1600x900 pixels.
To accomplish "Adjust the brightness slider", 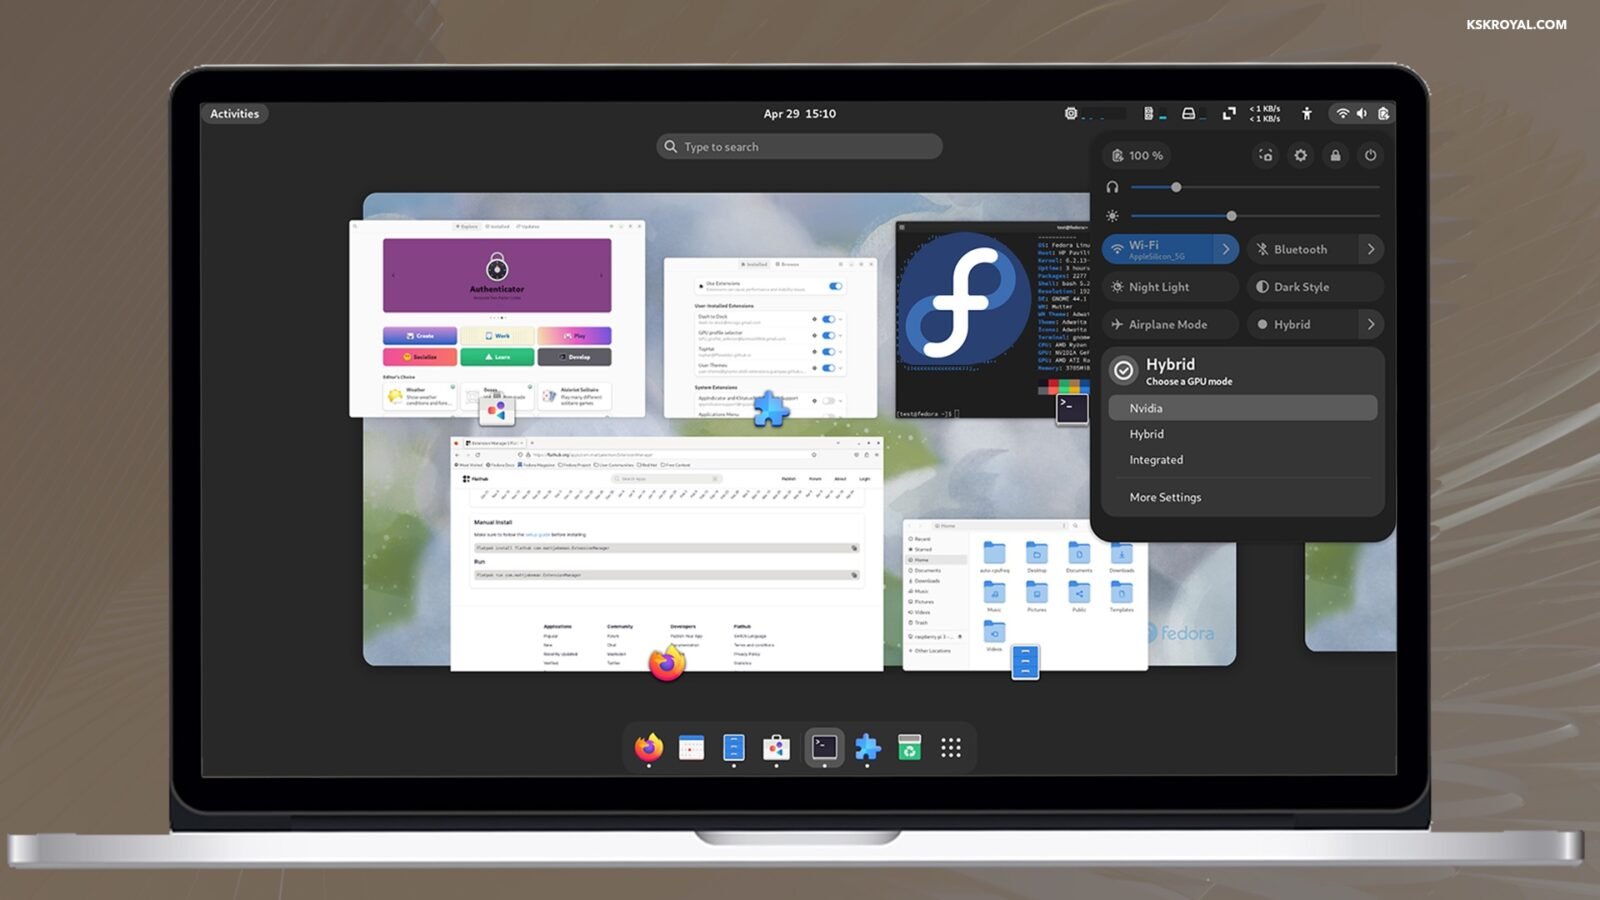I will 1231,215.
